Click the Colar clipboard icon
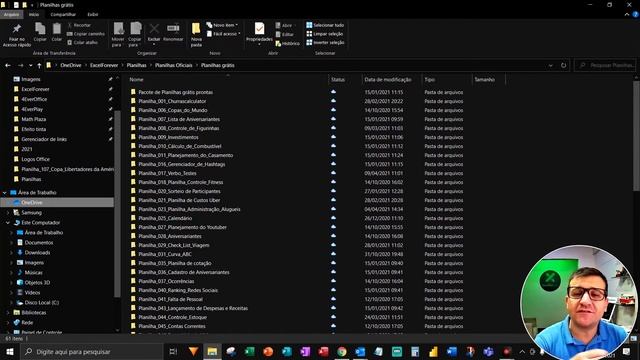The height and width of the screenshot is (360, 640). click(57, 32)
